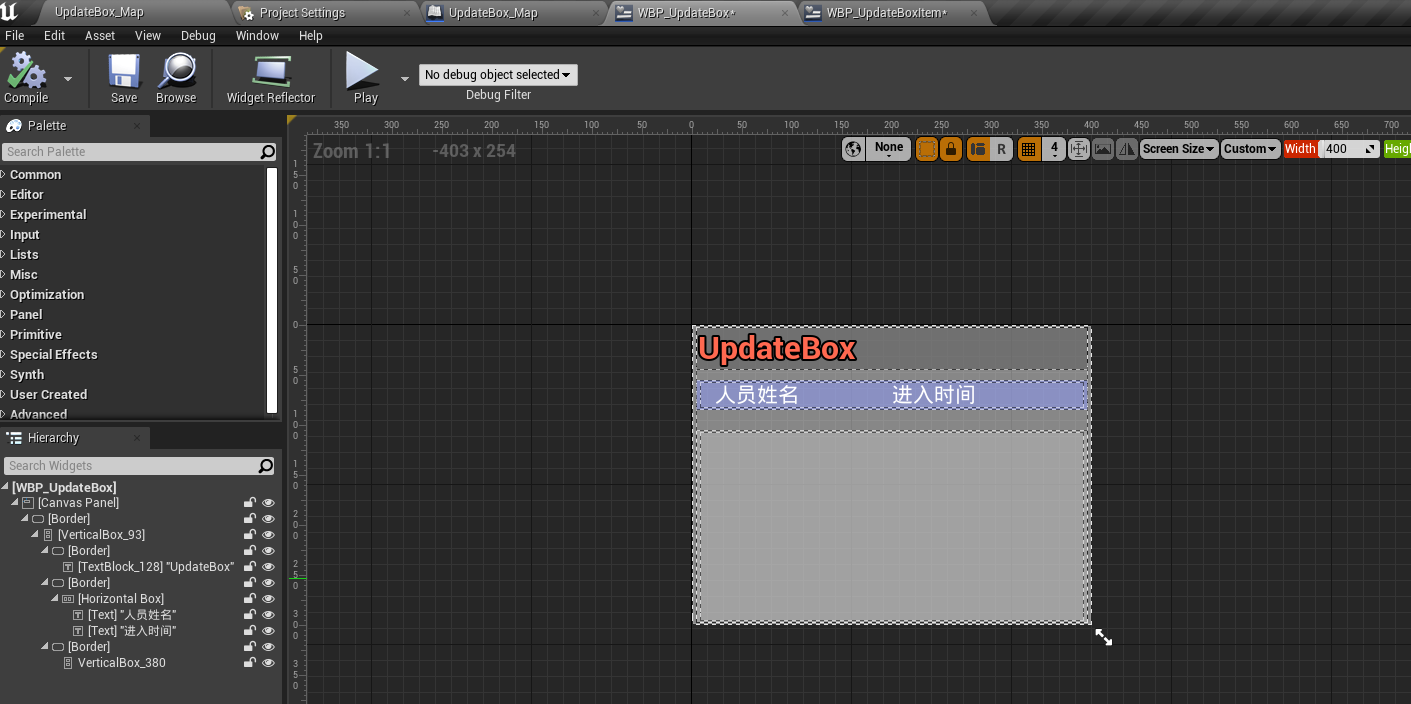Toggle grid snapping in the designer toolbar

tap(1029, 148)
